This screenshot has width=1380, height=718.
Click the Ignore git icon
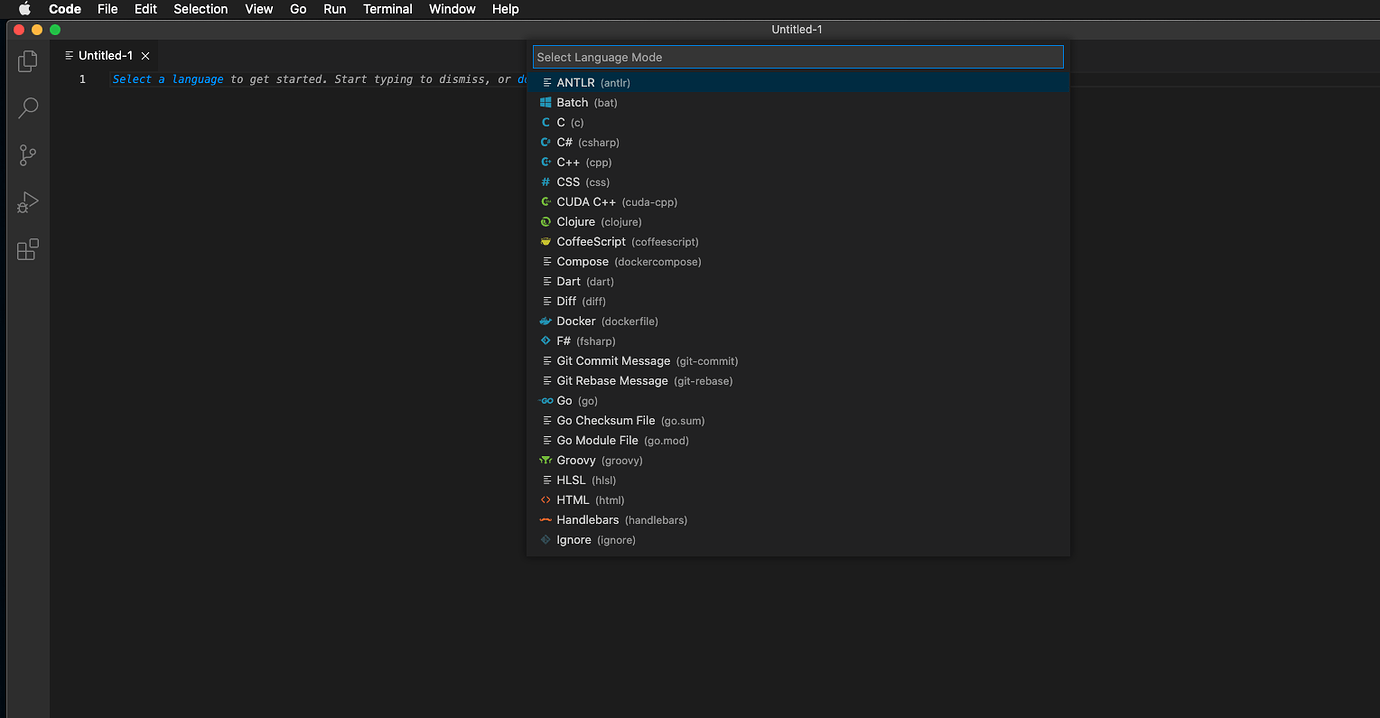[x=546, y=540]
